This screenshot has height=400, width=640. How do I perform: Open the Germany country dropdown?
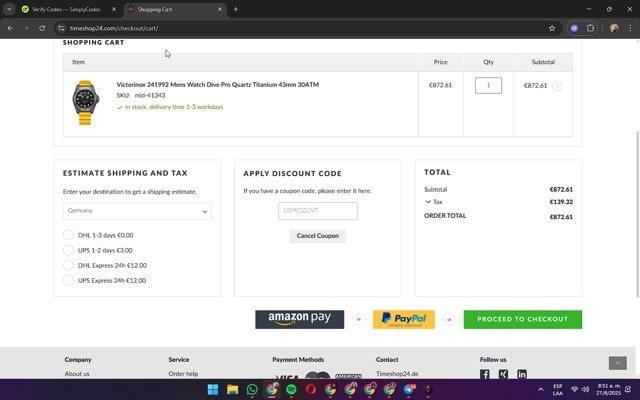pyautogui.click(x=137, y=211)
